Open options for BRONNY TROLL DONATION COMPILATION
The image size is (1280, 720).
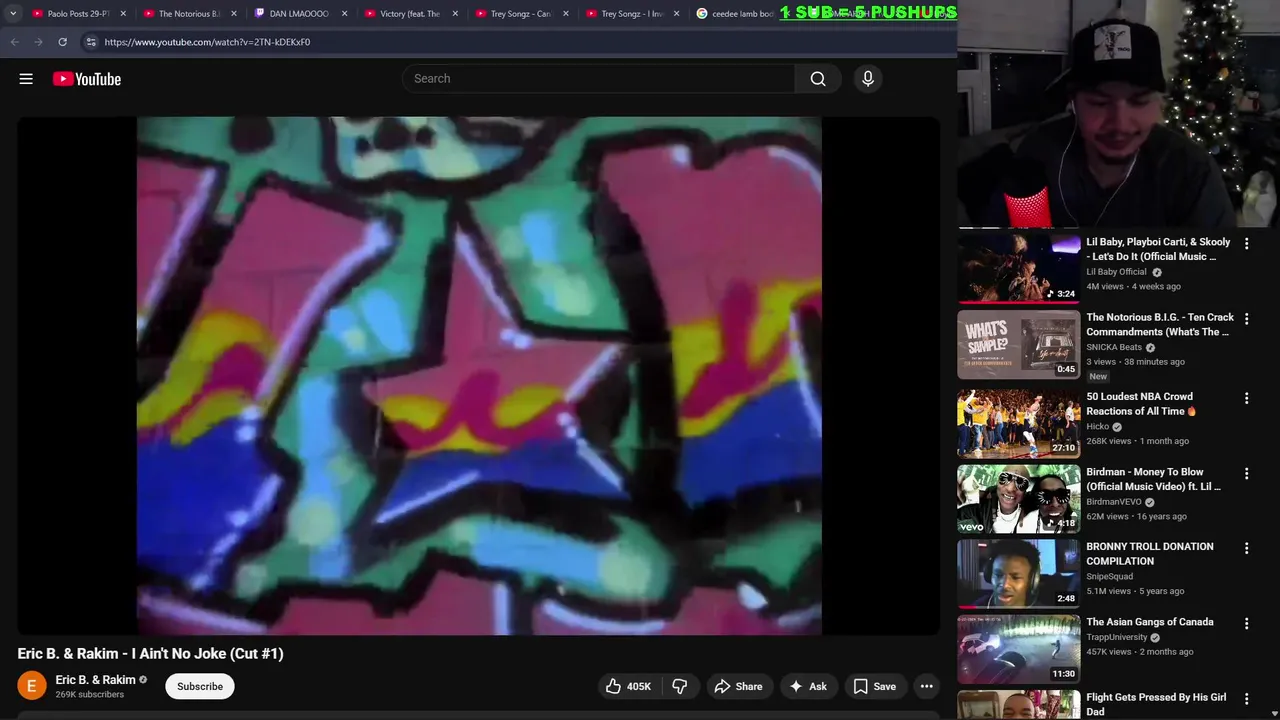1246,548
